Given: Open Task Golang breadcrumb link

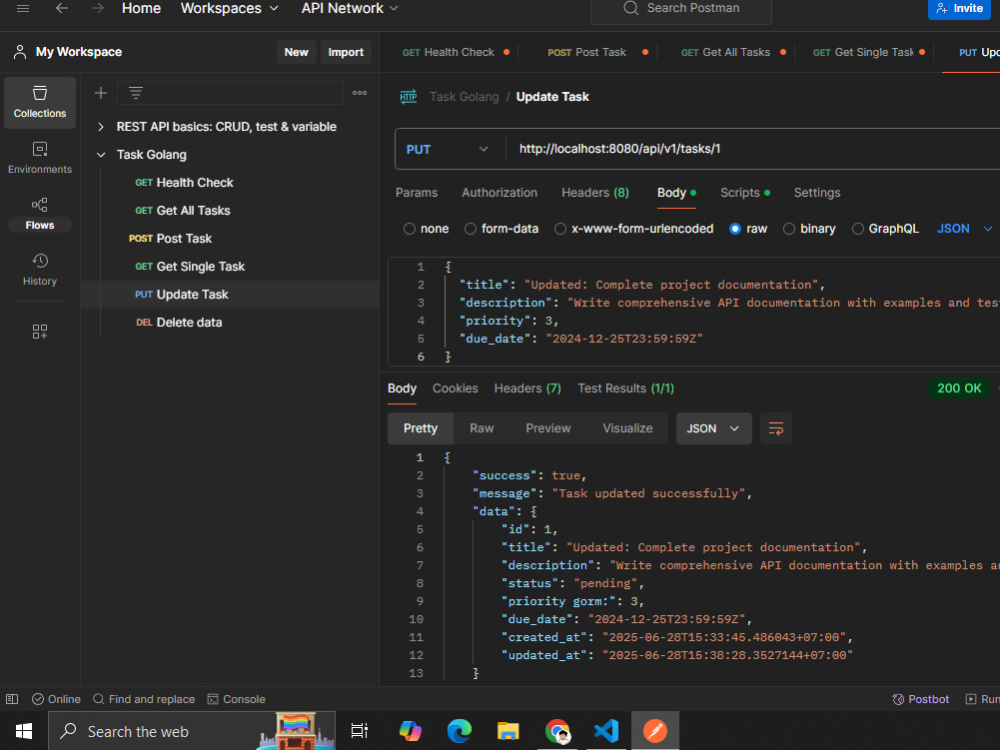Looking at the screenshot, I should [x=464, y=97].
